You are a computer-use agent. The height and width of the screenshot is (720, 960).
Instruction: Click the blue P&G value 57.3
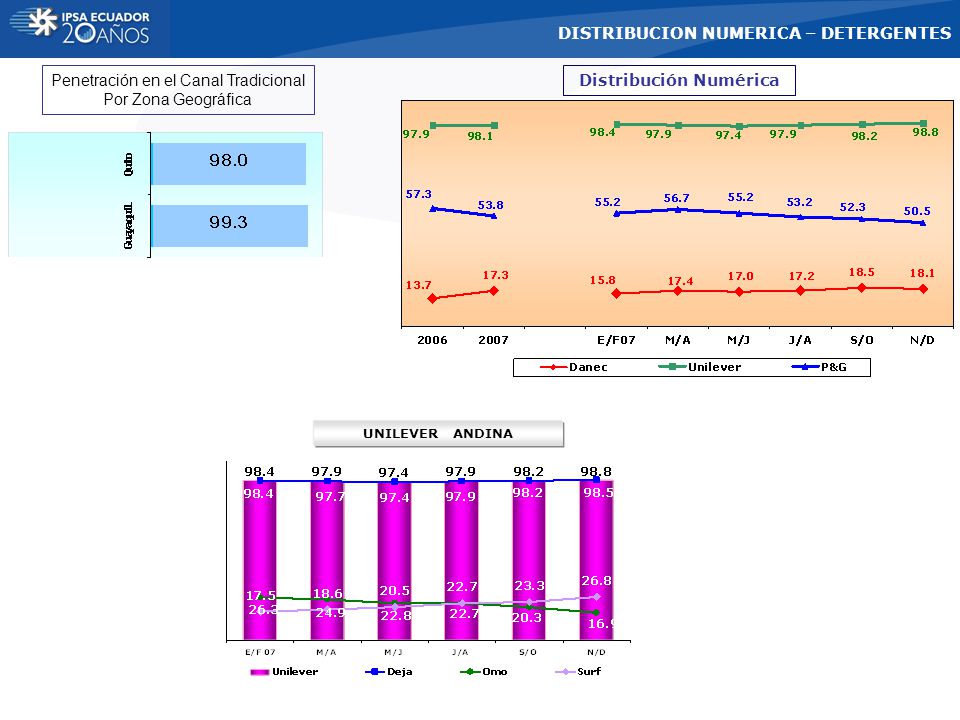419,194
